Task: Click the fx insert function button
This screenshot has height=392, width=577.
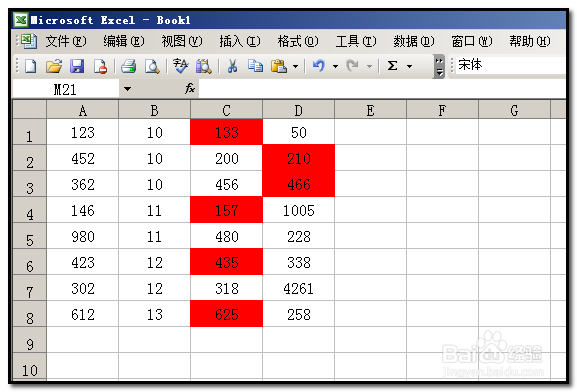Action: 190,88
